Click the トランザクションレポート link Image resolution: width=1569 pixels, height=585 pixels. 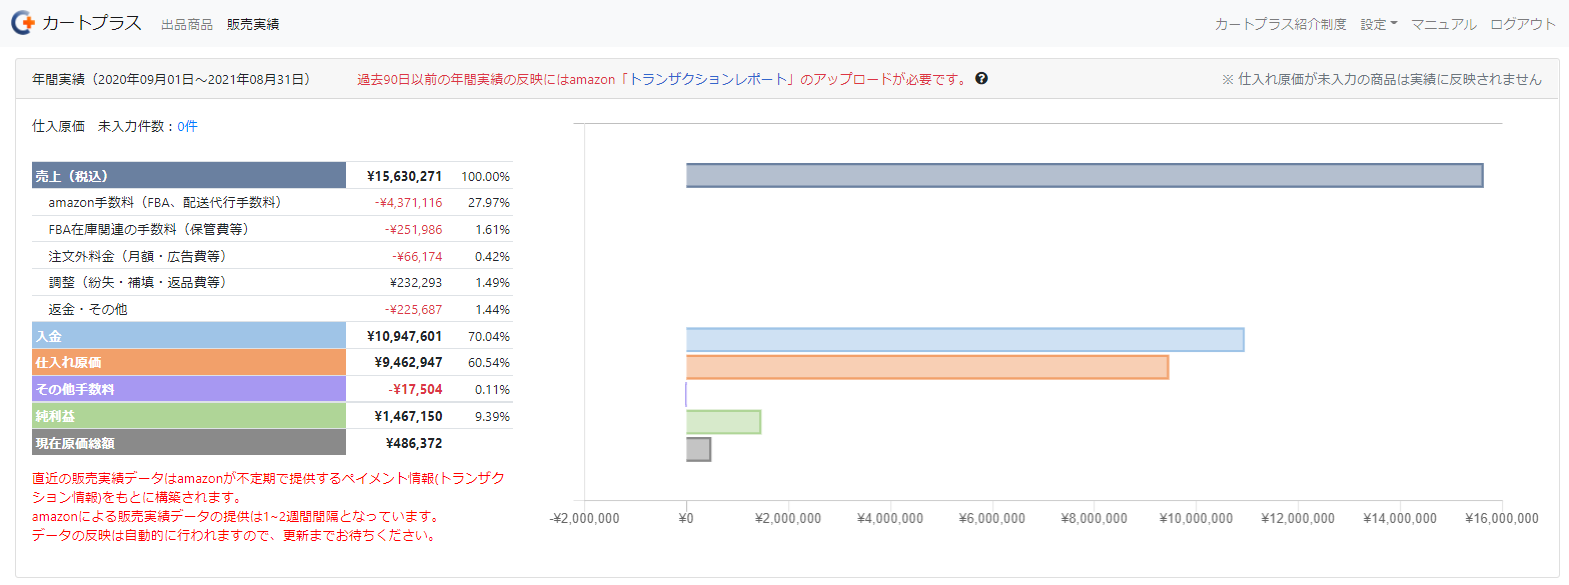coord(709,79)
